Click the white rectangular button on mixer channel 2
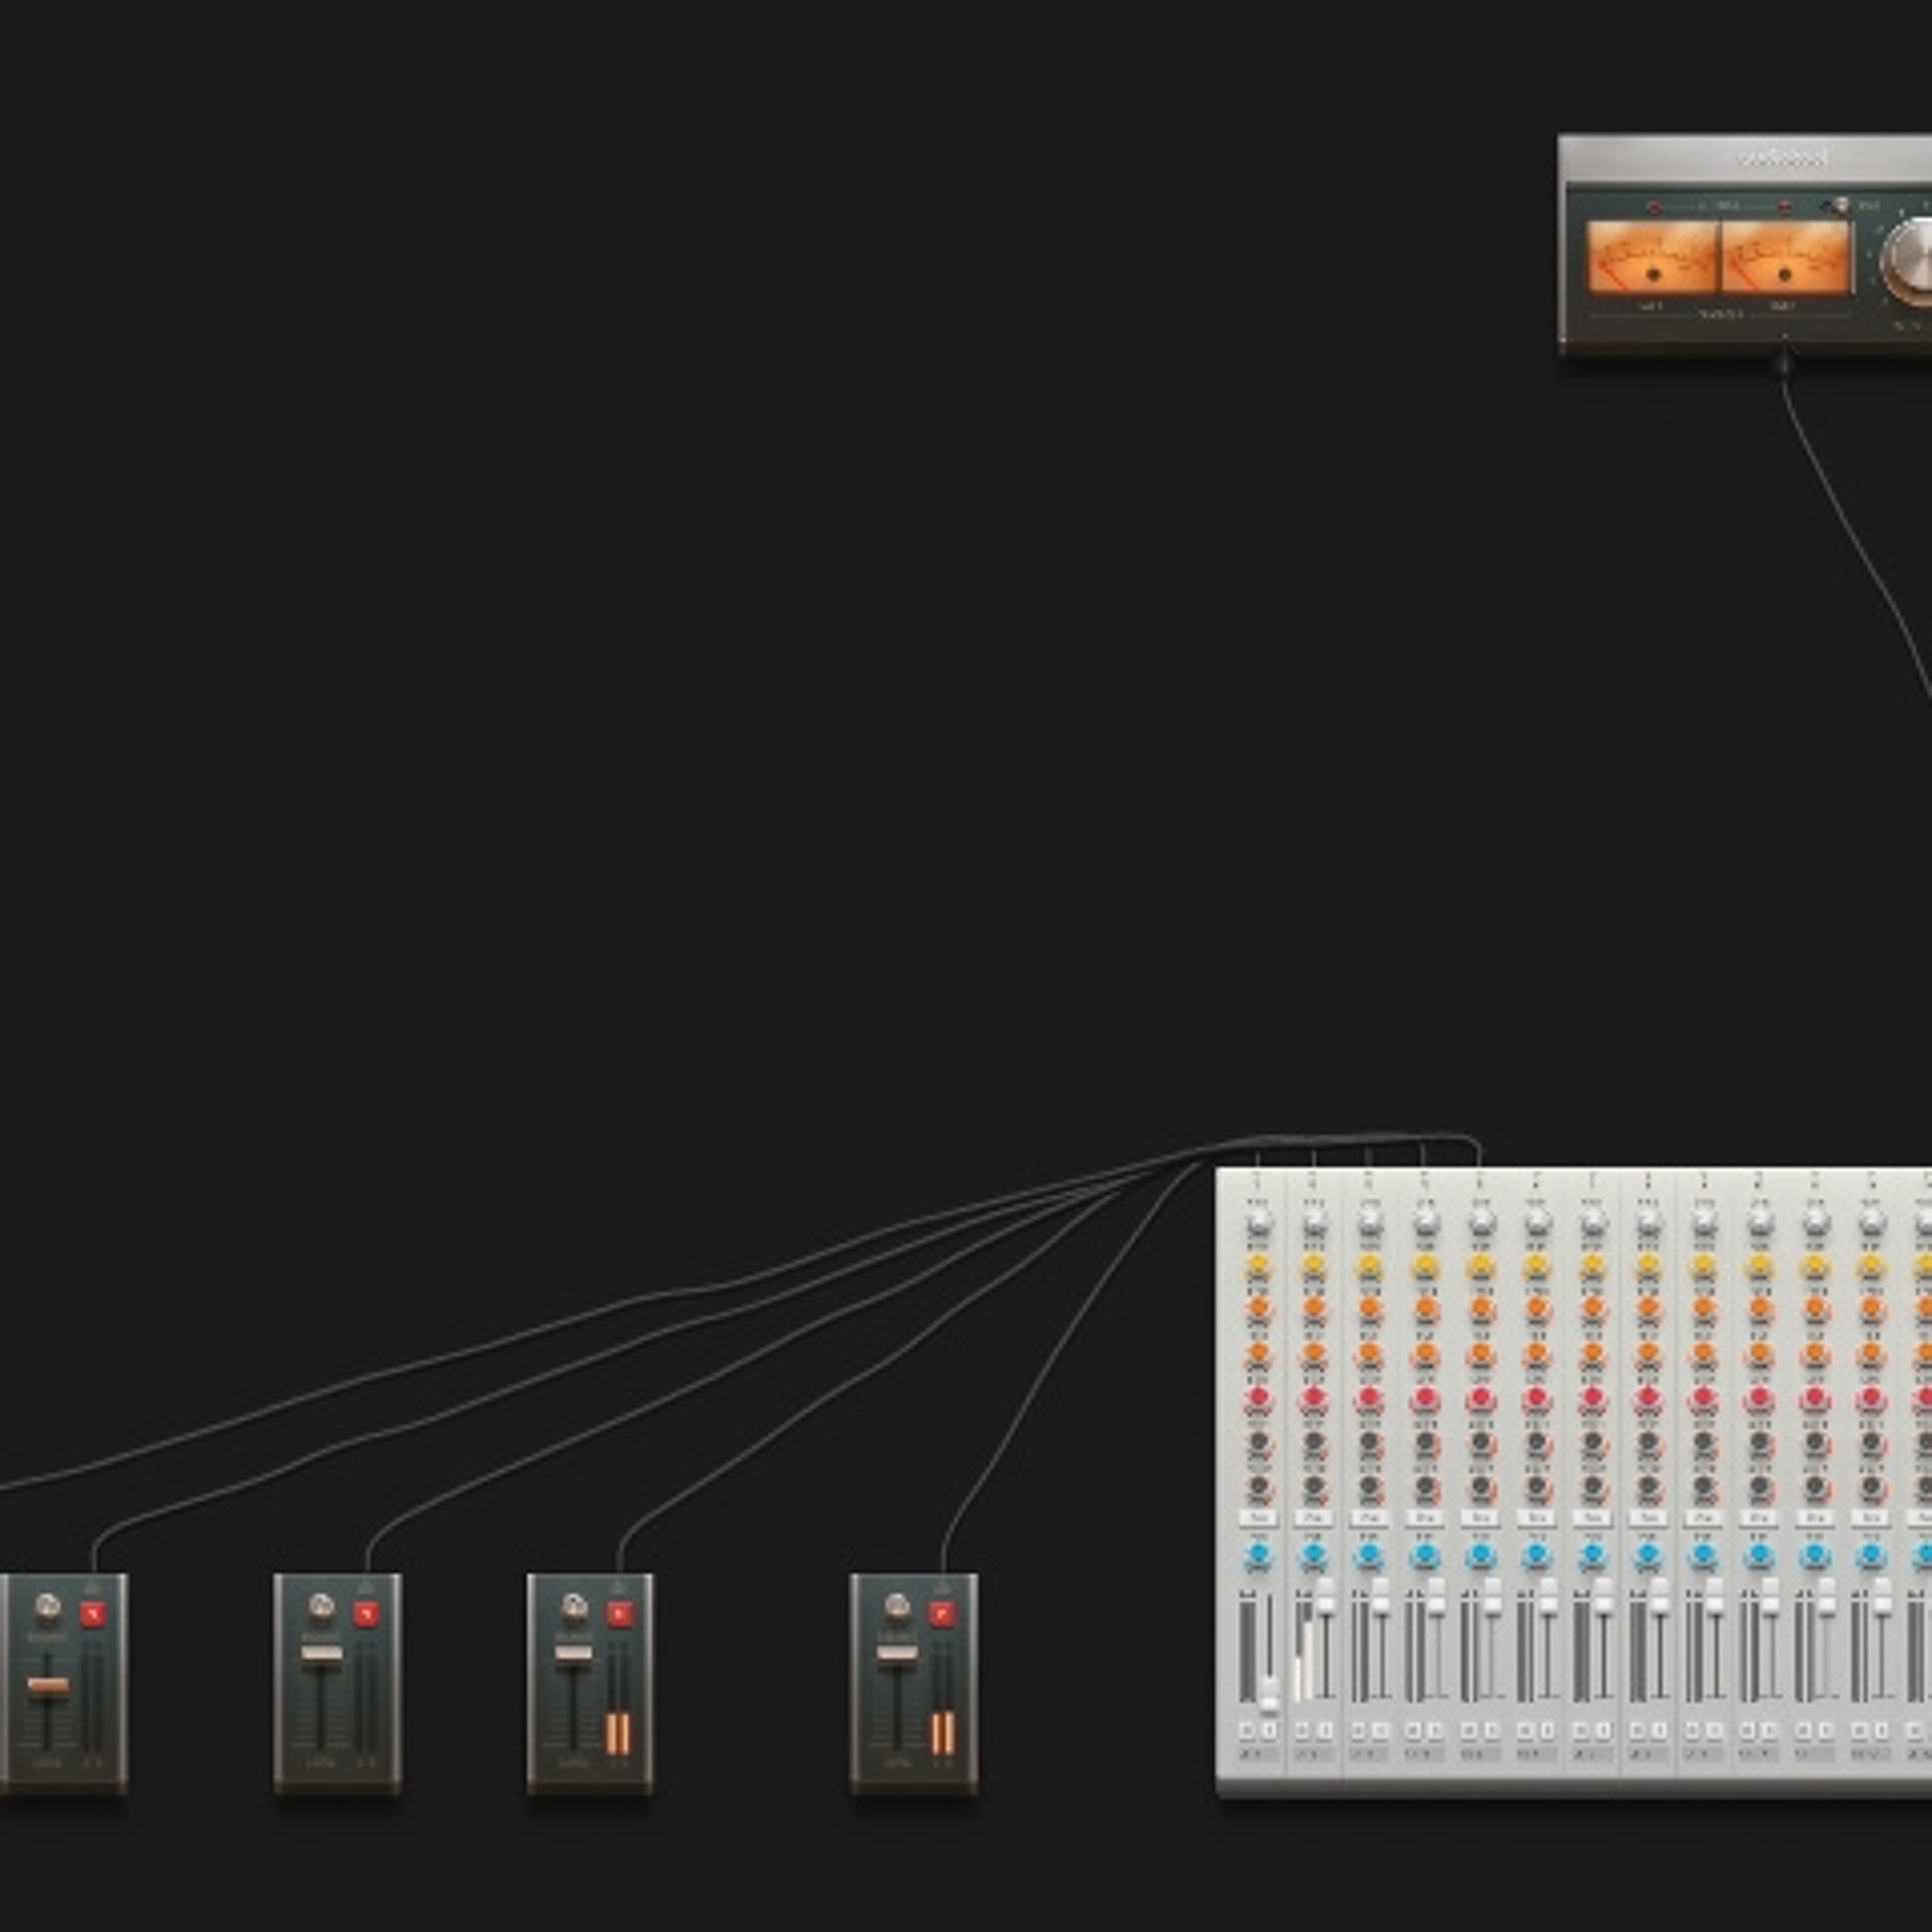This screenshot has width=1932, height=1932. point(1314,1518)
